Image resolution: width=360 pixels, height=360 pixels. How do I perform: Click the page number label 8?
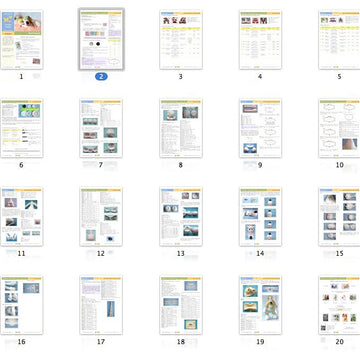coord(181,165)
